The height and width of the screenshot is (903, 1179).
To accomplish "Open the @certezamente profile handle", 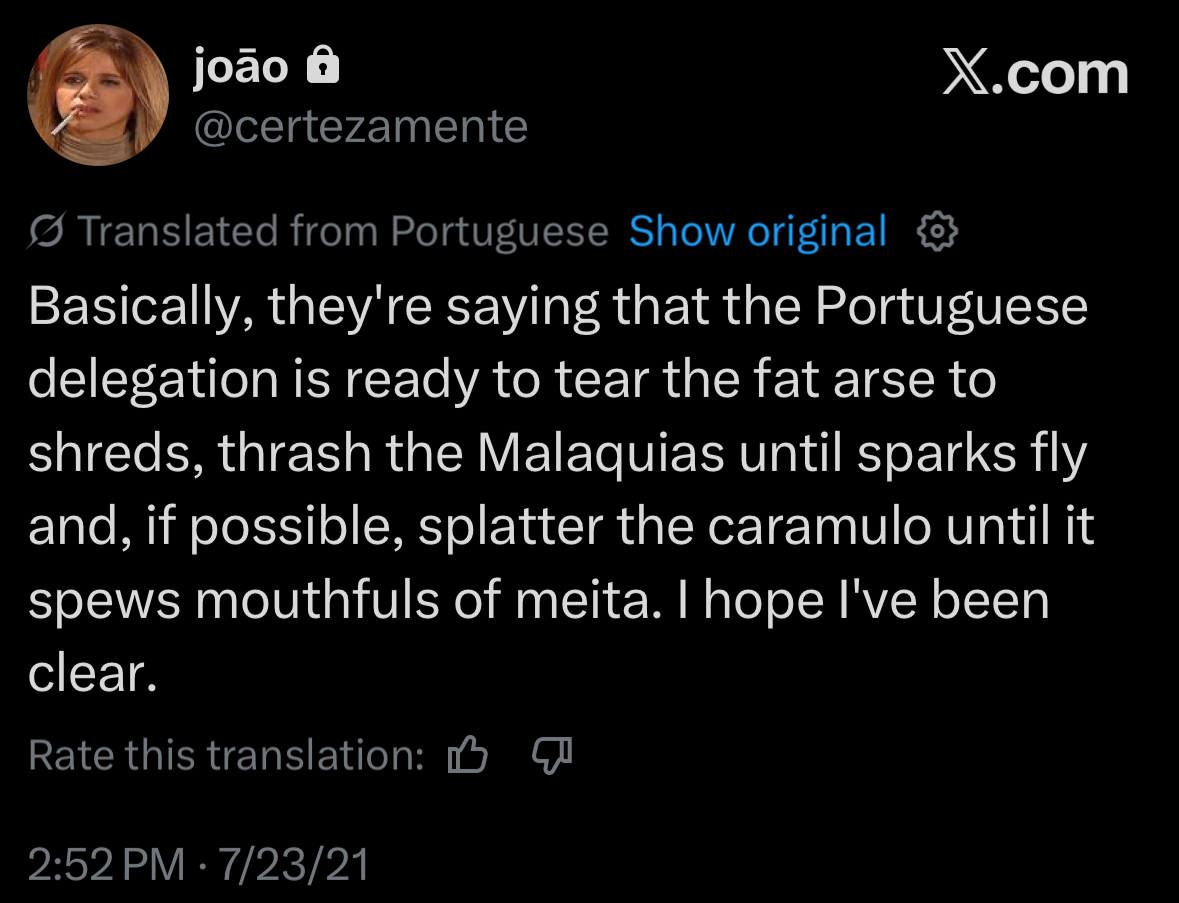I will click(359, 127).
